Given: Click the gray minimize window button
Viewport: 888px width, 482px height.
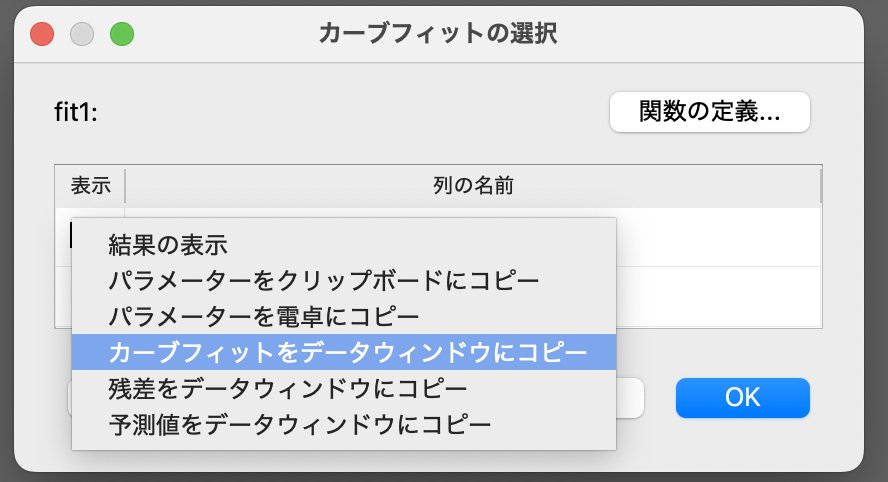Looking at the screenshot, I should coord(81,34).
